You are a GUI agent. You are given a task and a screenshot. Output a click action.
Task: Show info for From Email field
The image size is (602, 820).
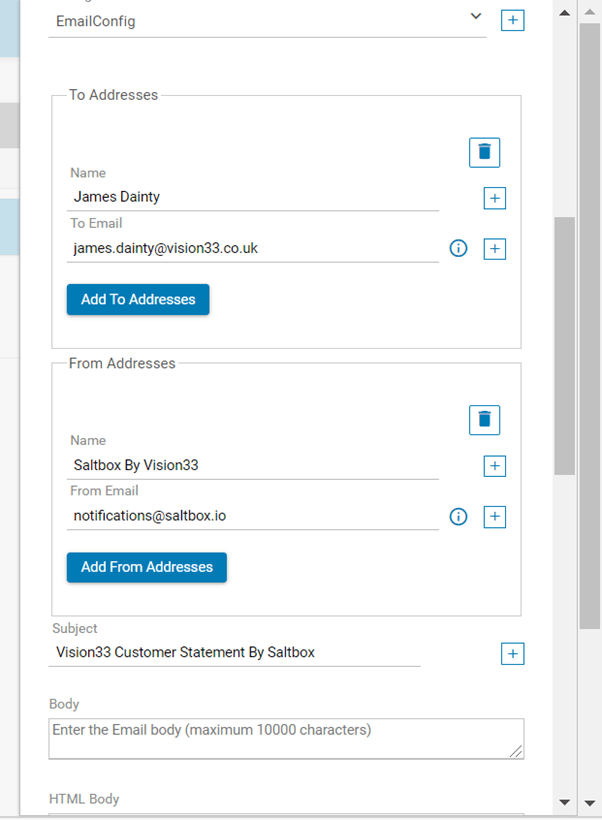tap(459, 517)
